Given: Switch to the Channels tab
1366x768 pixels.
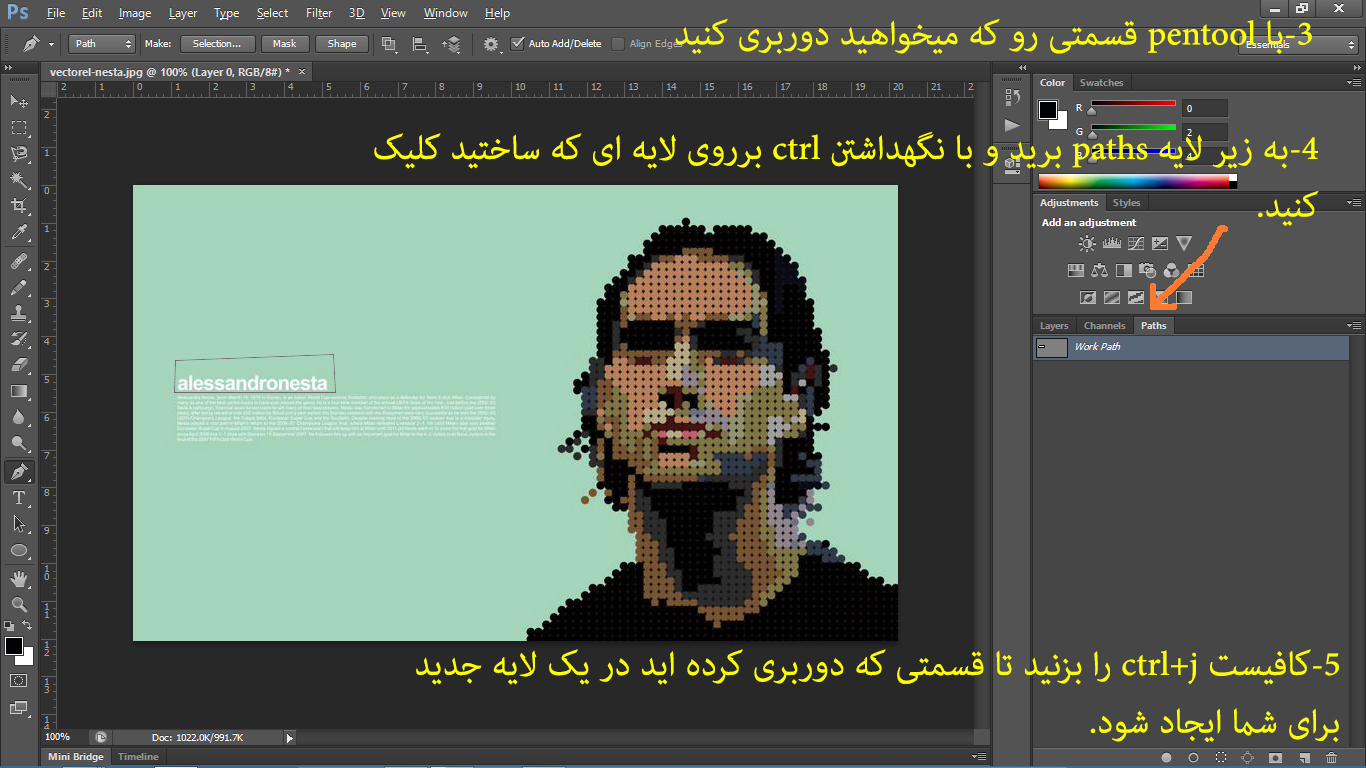Looking at the screenshot, I should (x=1104, y=326).
